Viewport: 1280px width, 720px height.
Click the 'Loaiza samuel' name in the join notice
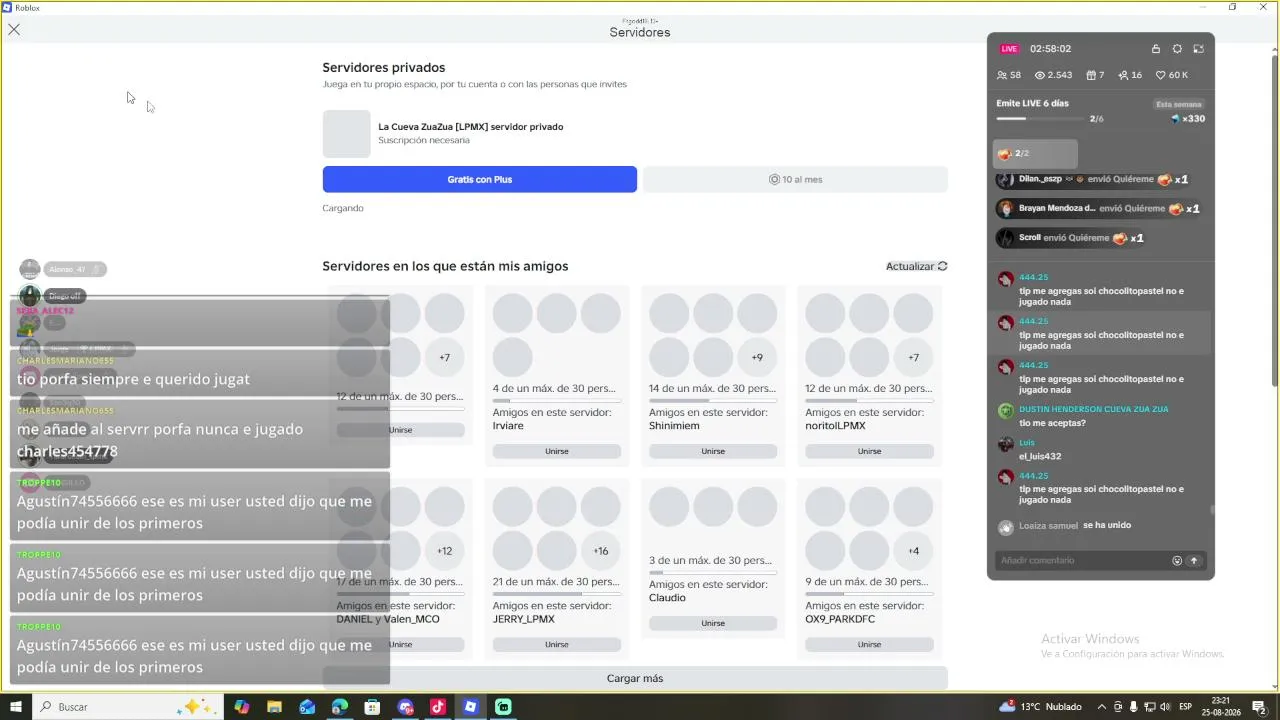1048,526
